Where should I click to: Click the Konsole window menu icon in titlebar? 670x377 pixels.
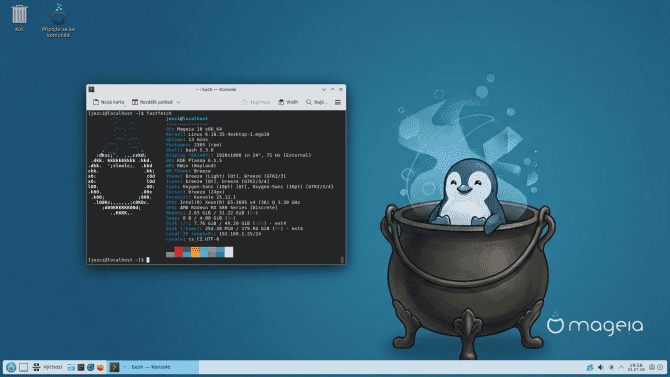click(91, 89)
